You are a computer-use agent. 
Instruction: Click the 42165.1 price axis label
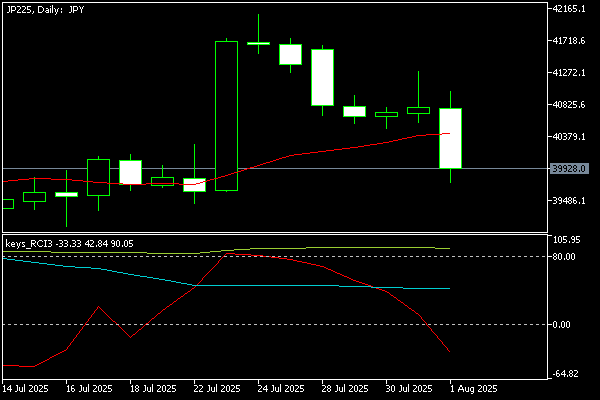click(569, 9)
